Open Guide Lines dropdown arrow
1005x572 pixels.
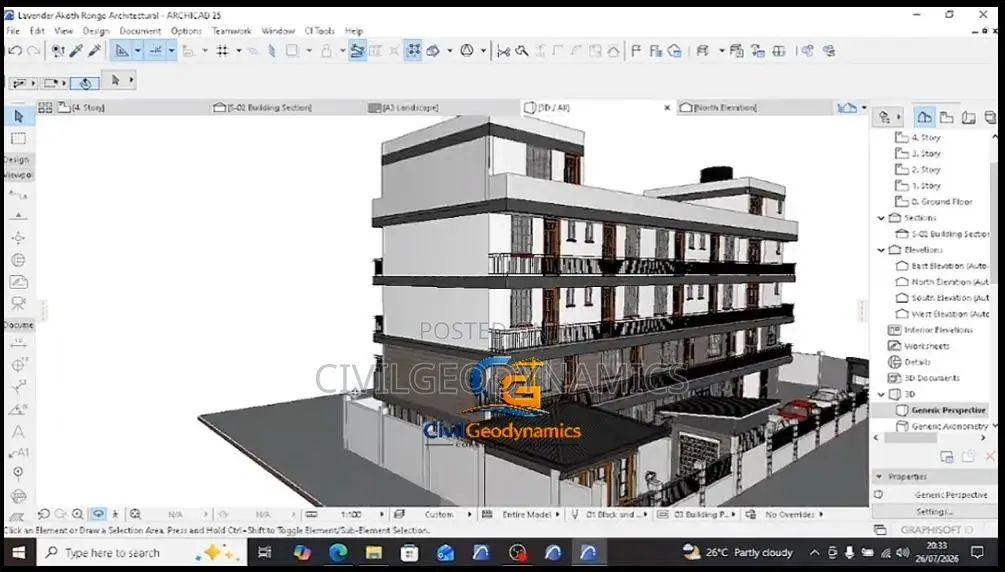click(137, 51)
